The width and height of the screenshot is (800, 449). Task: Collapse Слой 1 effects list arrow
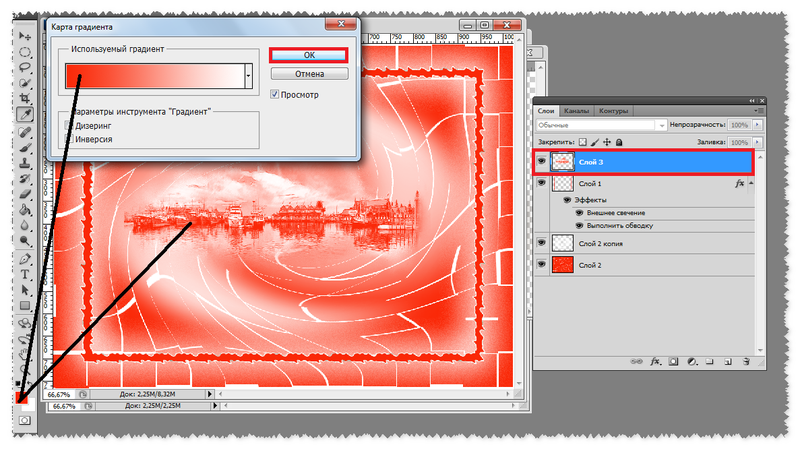coord(751,183)
